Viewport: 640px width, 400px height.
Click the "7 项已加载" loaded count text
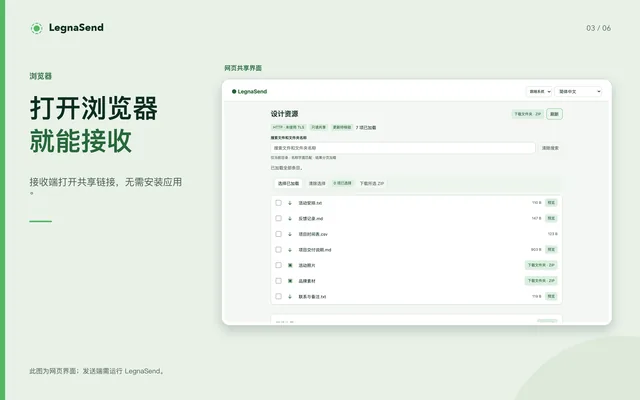(366, 128)
